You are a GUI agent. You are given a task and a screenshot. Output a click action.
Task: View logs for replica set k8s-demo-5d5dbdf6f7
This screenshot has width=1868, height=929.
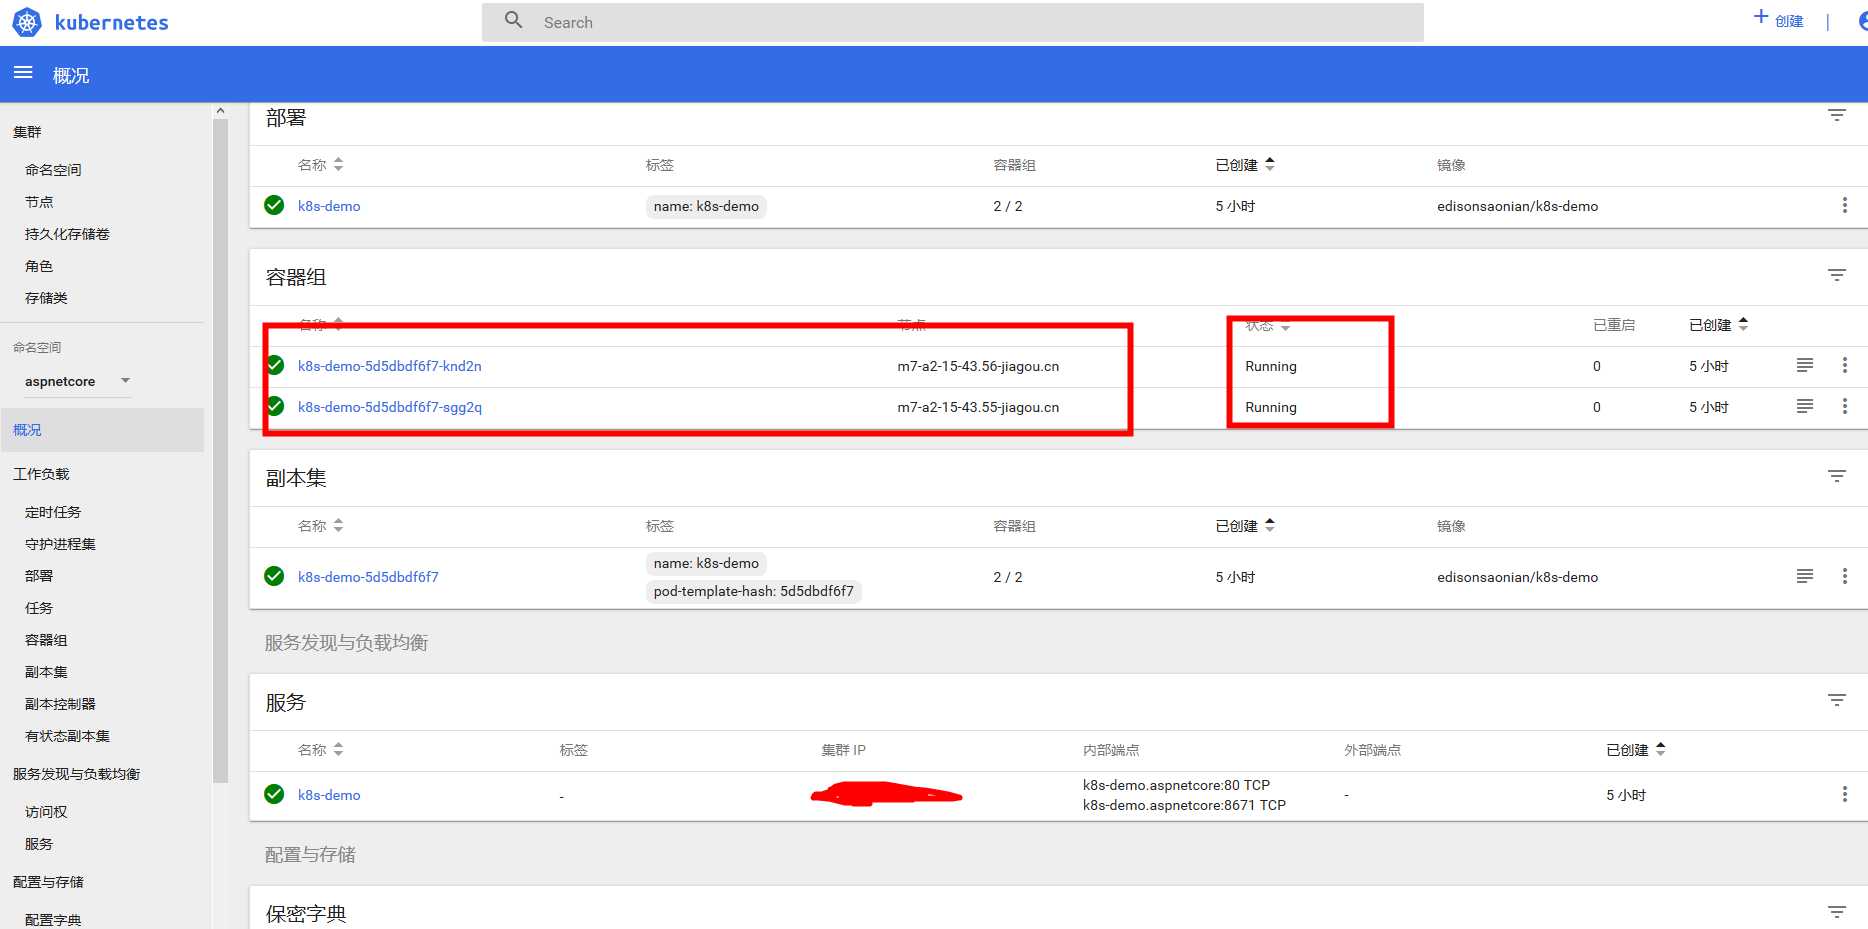(x=1805, y=576)
